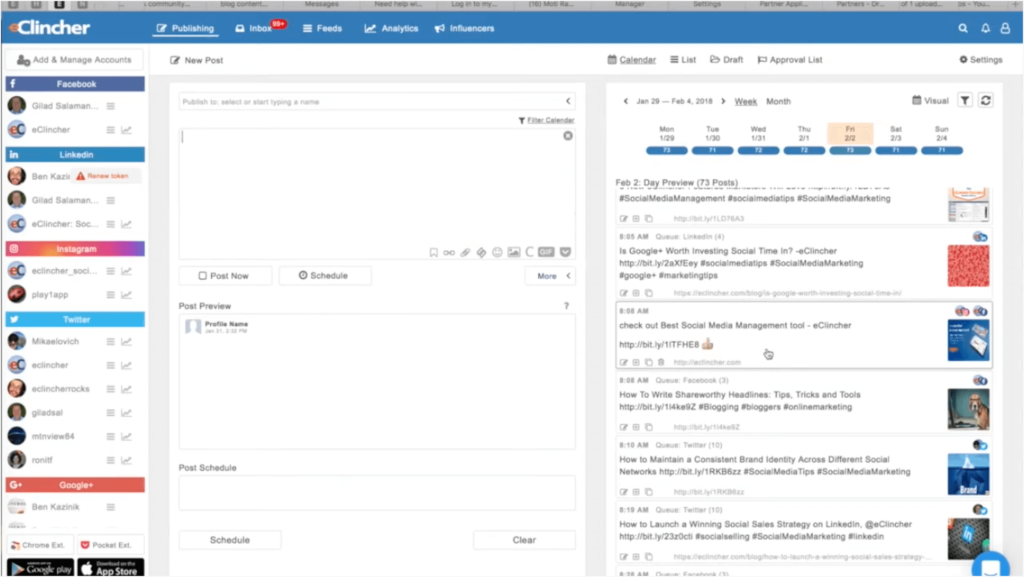Go to previous week arrow
Screen dimensions: 1024x577
[626, 101]
